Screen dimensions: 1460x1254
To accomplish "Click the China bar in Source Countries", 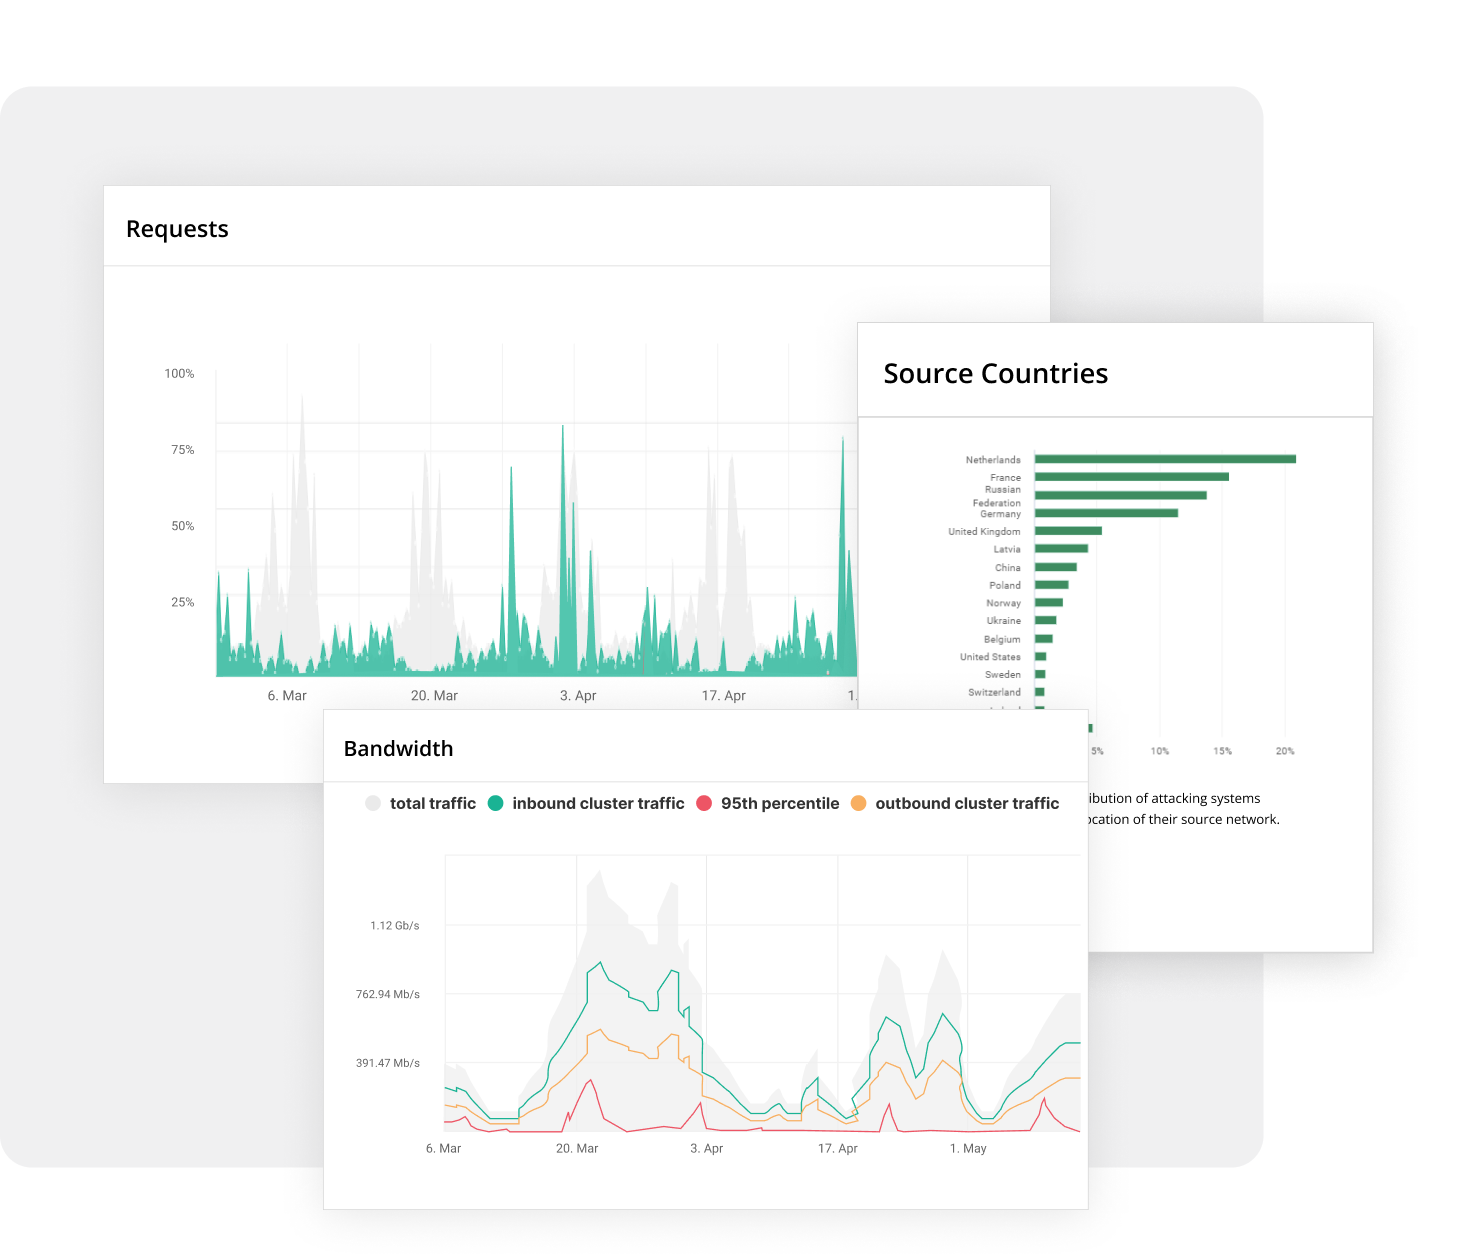I will point(1055,567).
